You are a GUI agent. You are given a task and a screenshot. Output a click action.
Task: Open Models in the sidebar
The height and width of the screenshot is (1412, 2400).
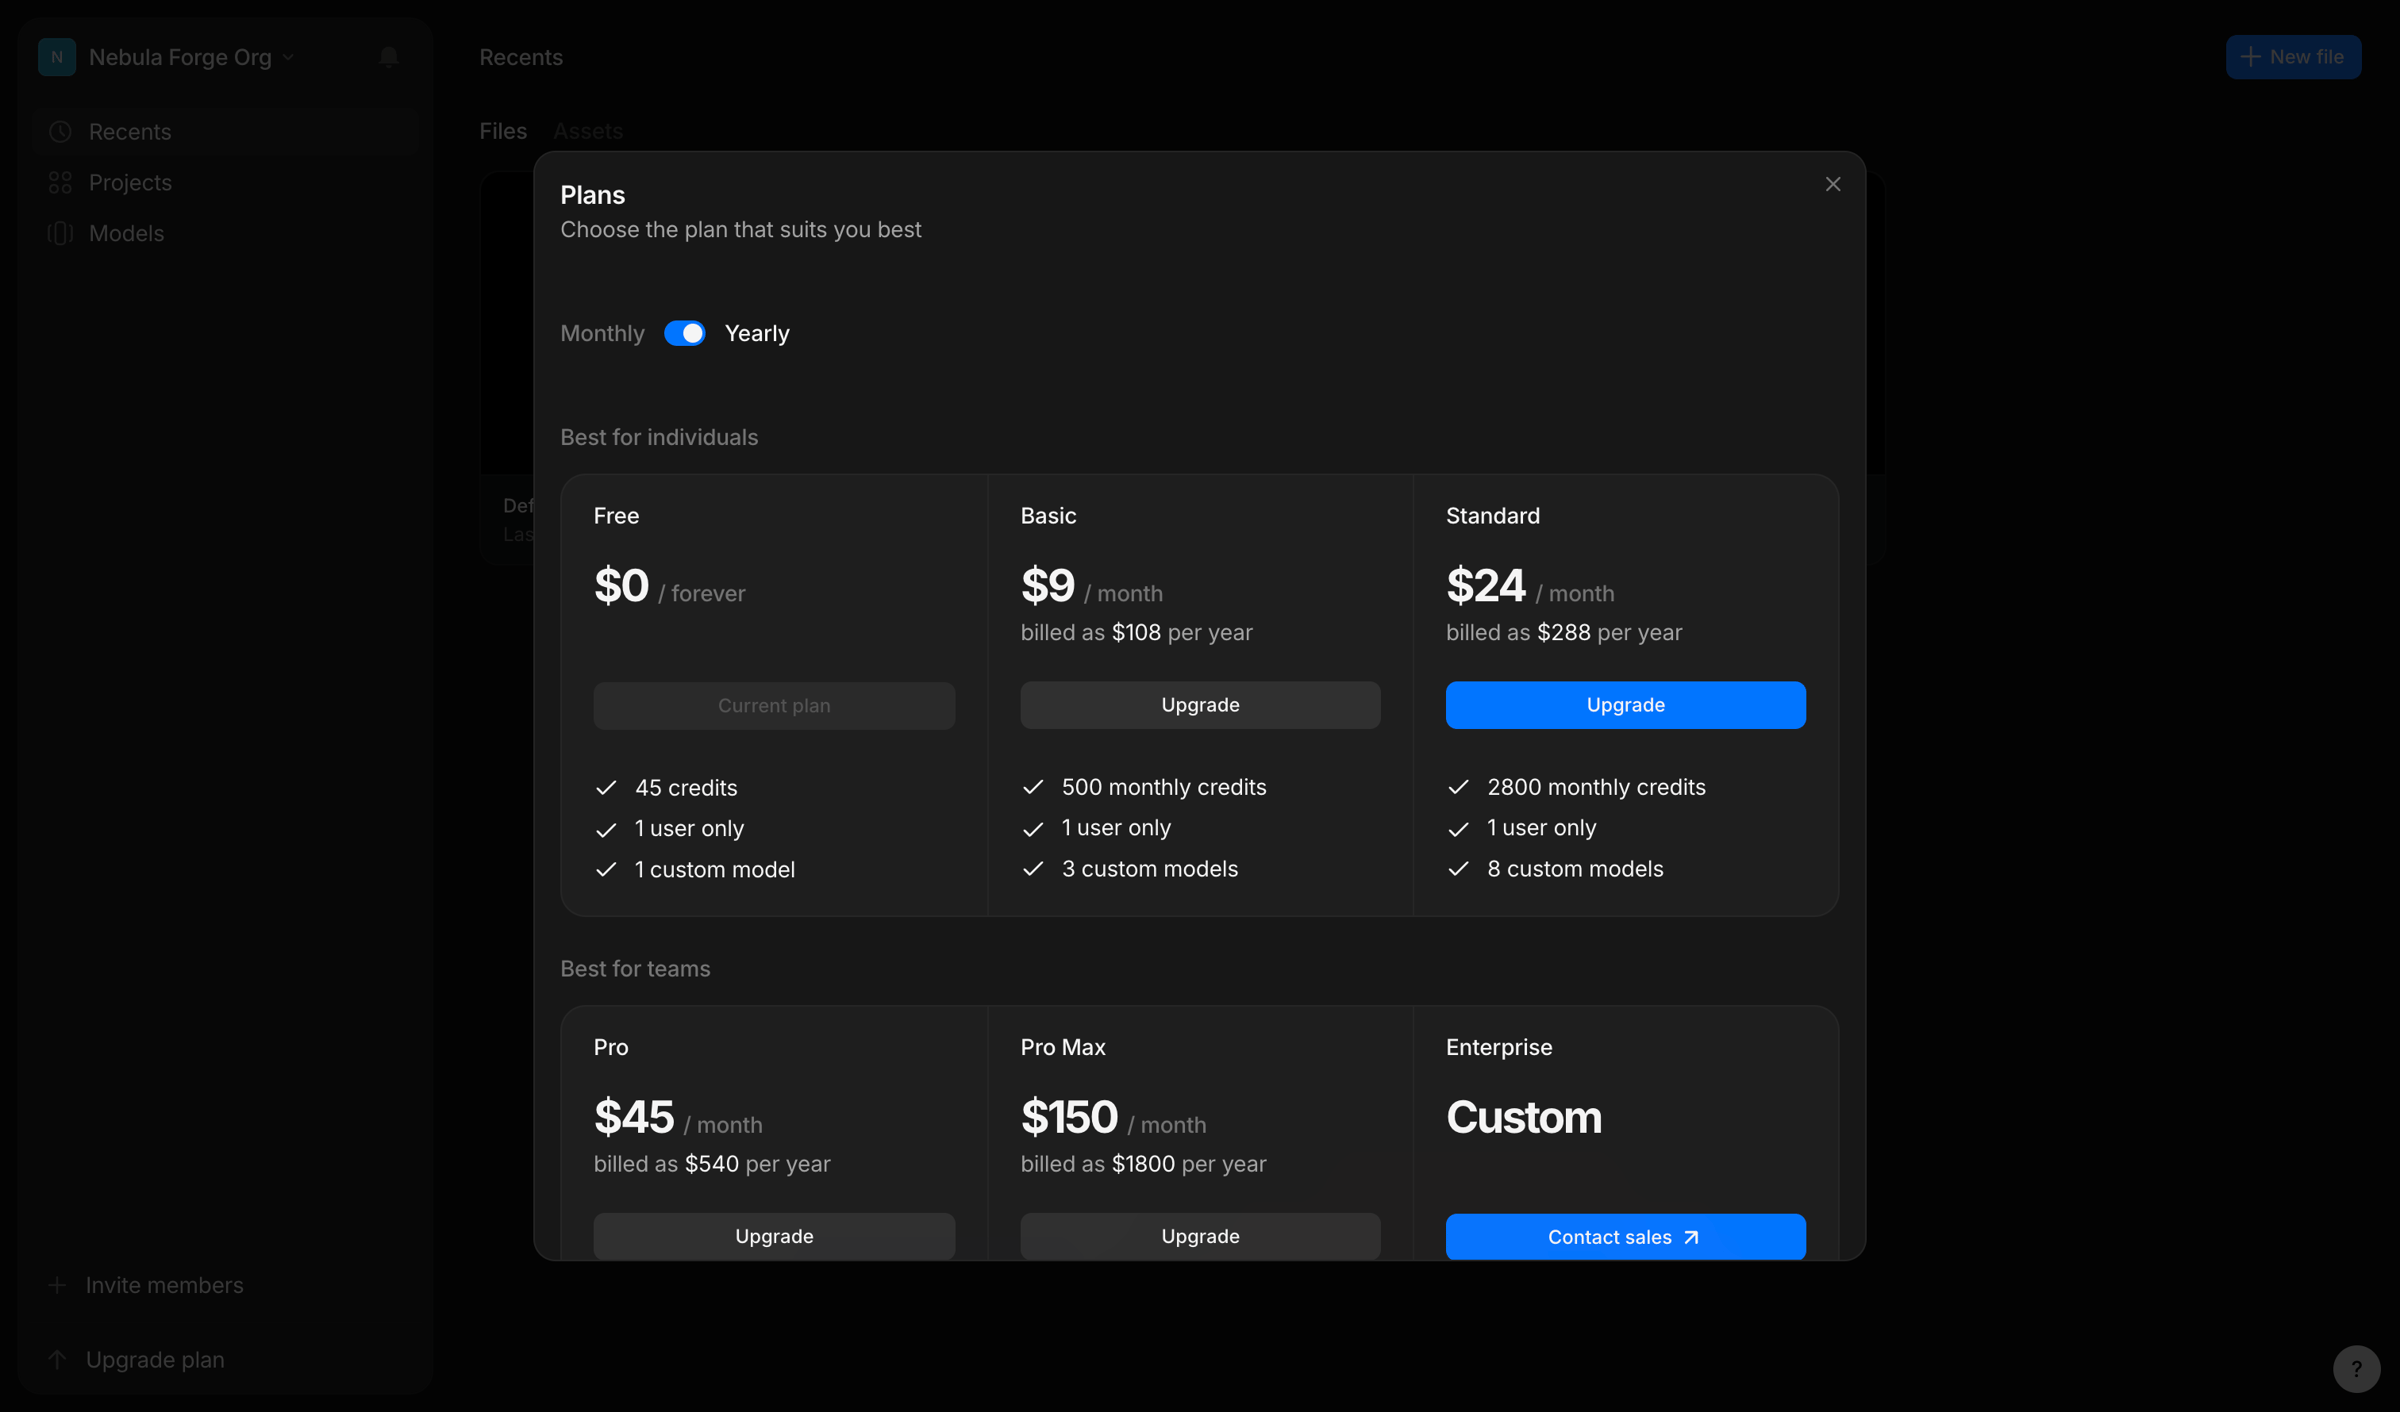pyautogui.click(x=225, y=233)
